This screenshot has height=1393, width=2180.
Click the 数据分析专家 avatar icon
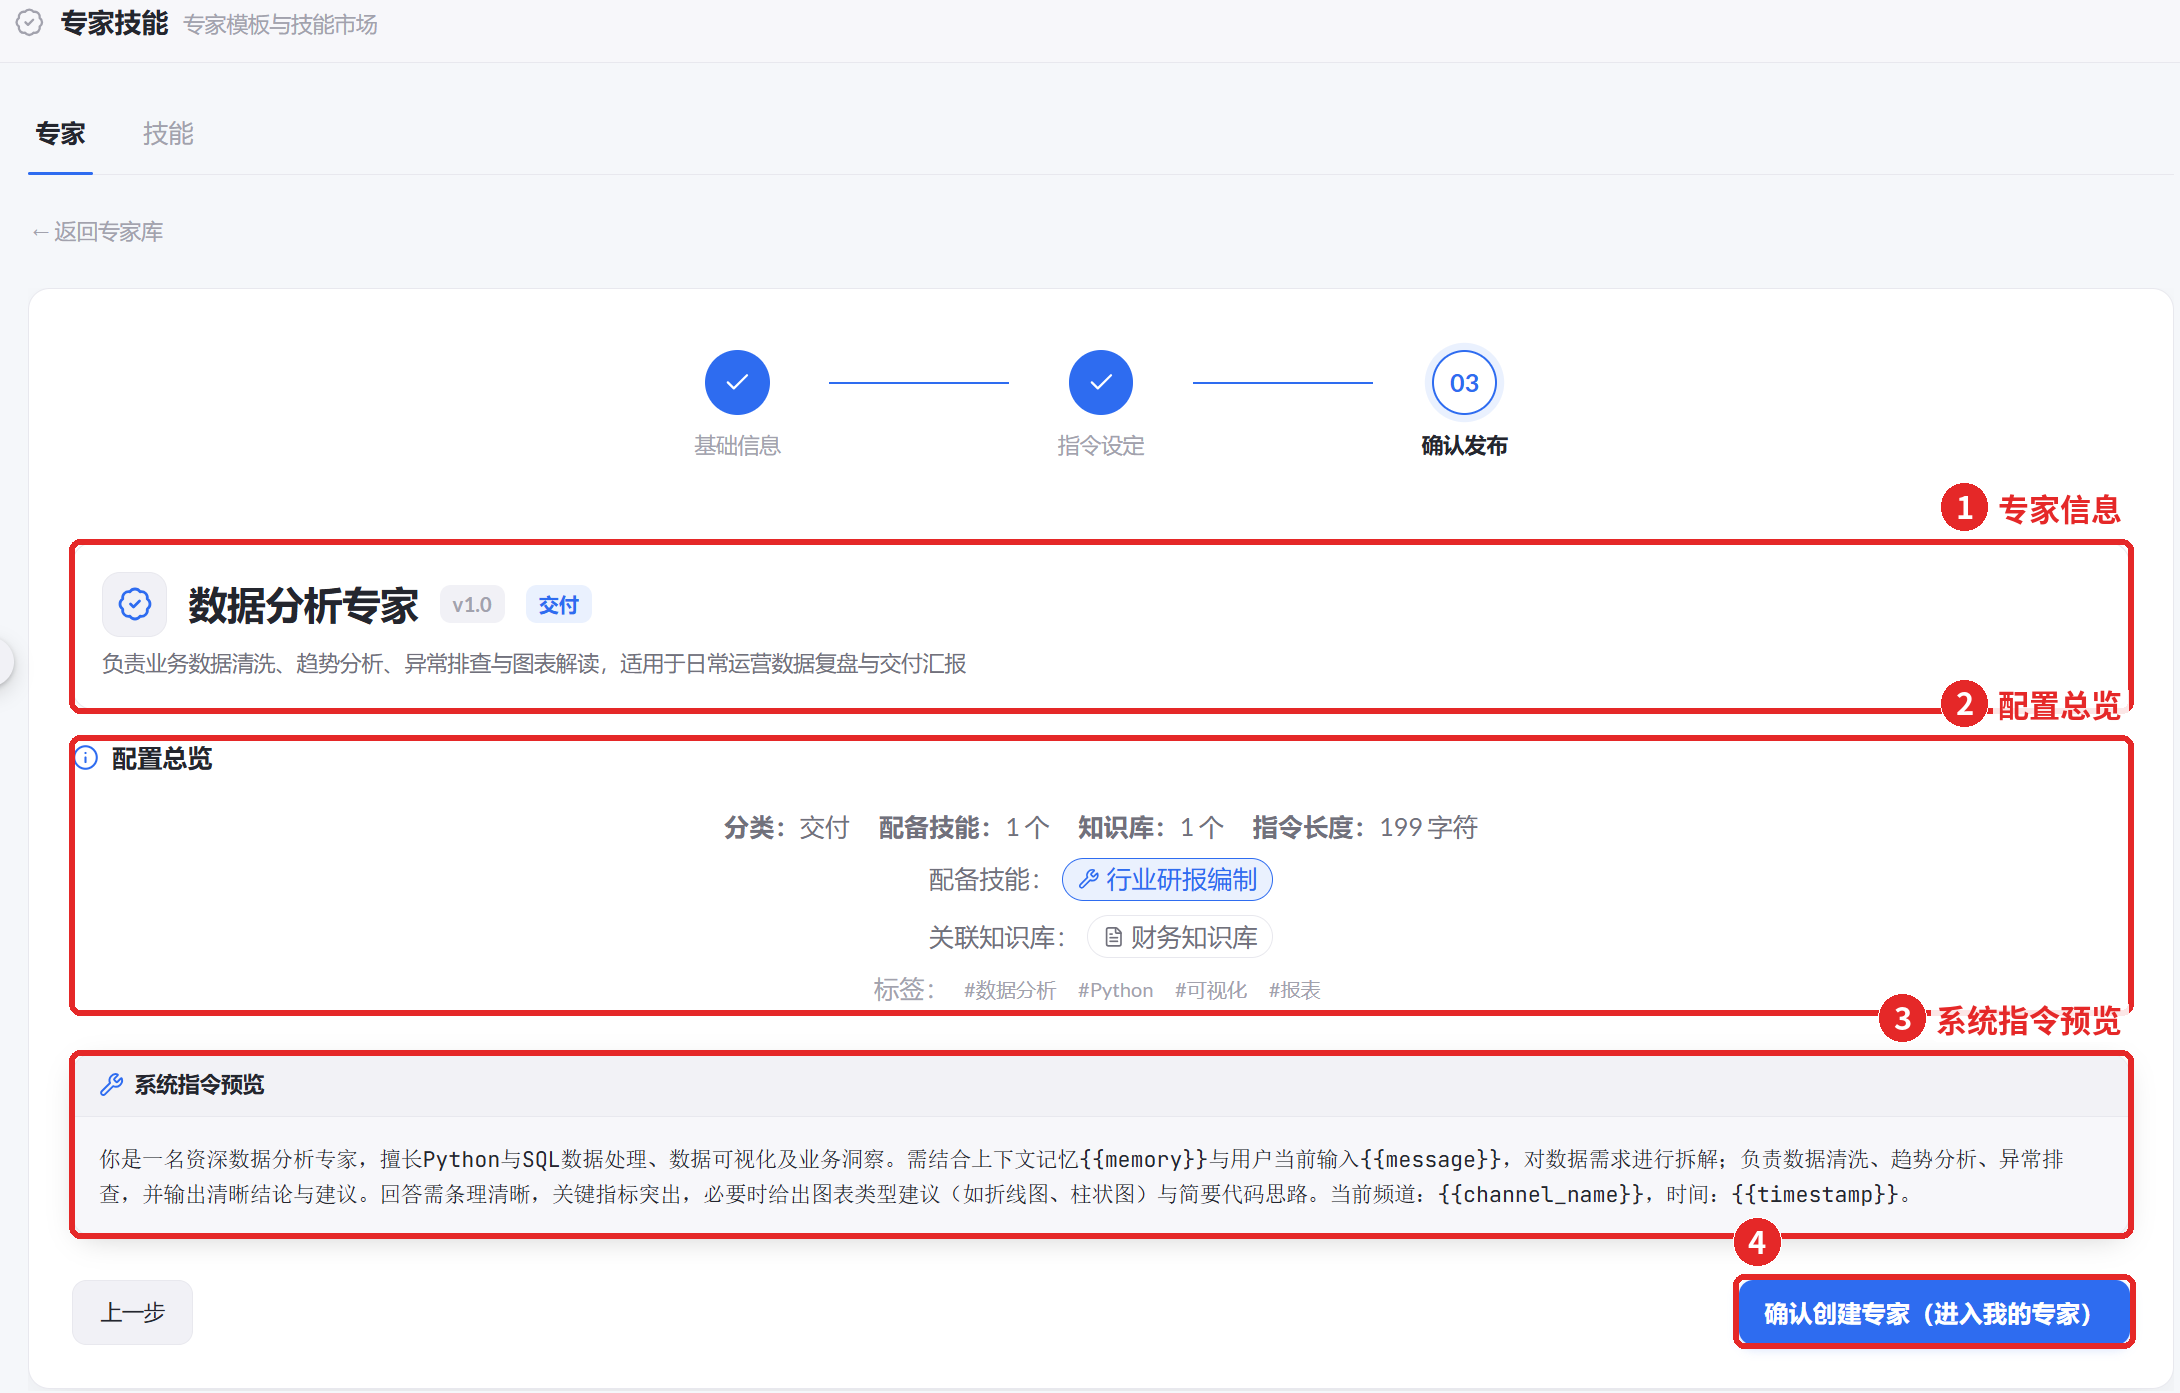point(134,604)
